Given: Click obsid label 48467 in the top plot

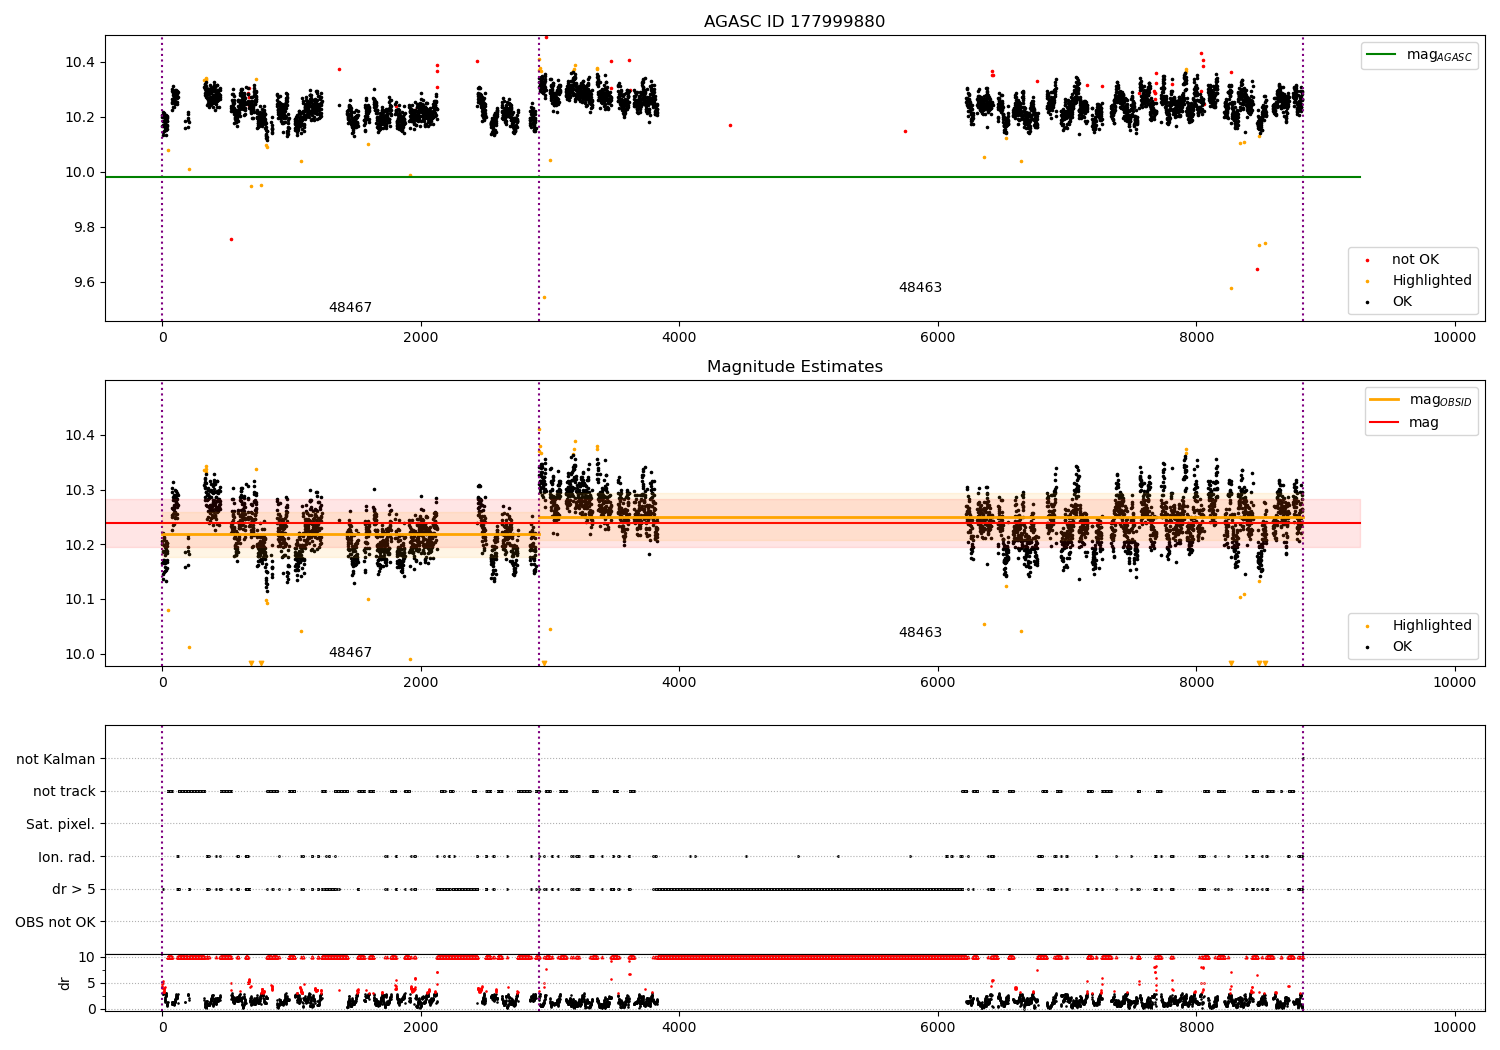Looking at the screenshot, I should (350, 308).
